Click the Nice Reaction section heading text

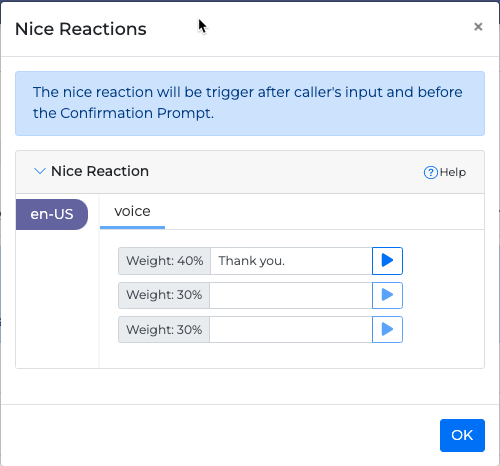click(x=100, y=171)
